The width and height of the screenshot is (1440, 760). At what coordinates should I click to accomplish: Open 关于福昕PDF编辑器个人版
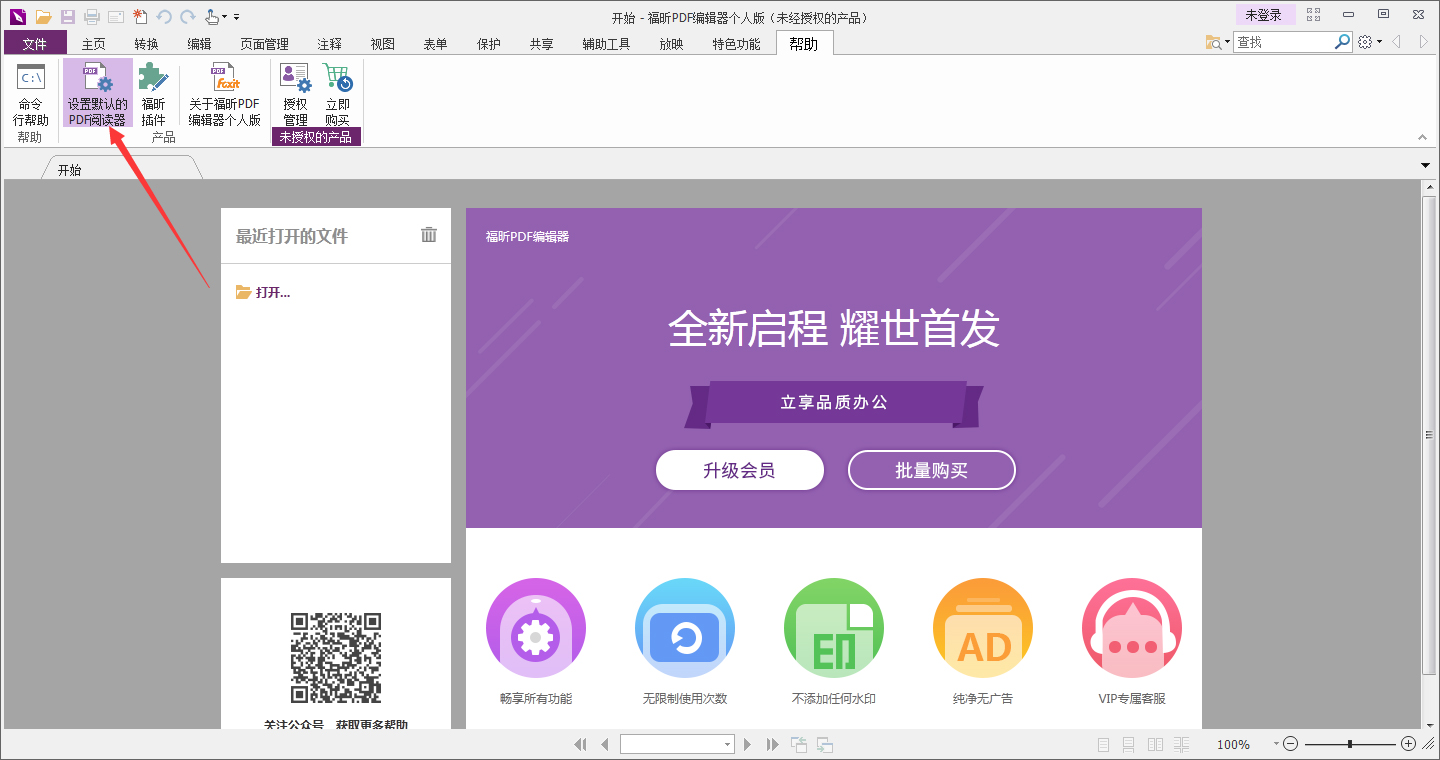tap(223, 97)
